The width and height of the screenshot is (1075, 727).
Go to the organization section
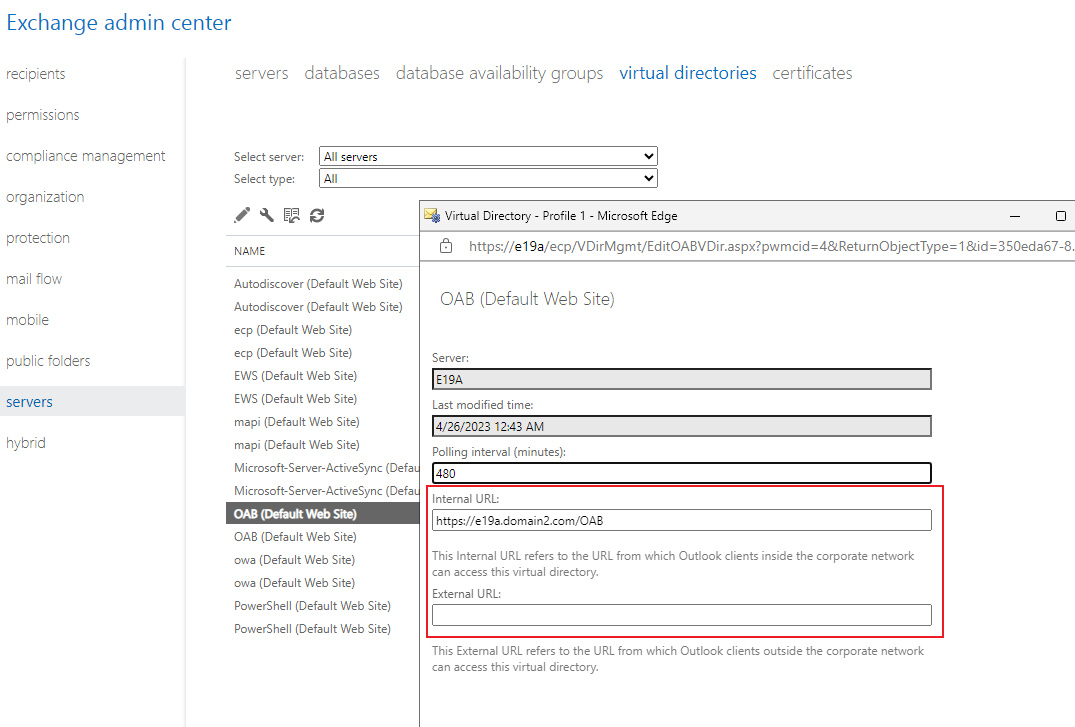point(45,197)
